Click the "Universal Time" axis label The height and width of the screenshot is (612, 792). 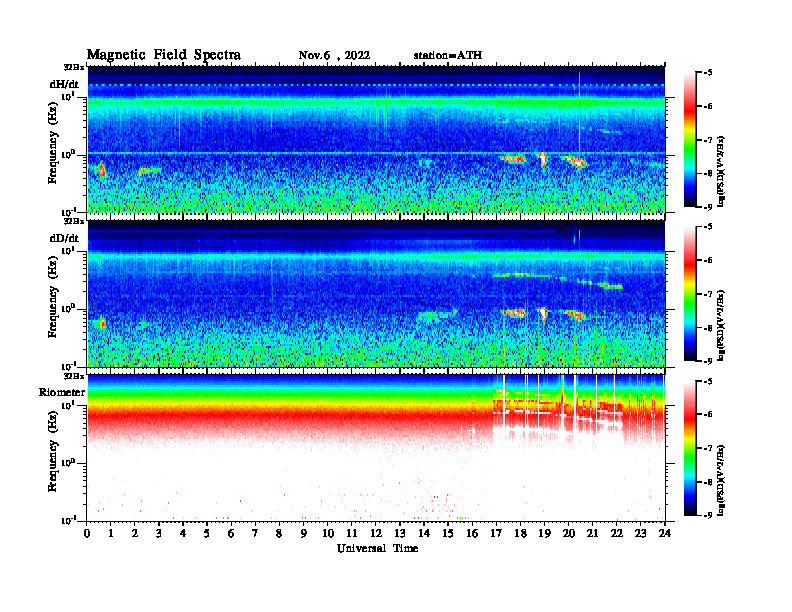[377, 548]
